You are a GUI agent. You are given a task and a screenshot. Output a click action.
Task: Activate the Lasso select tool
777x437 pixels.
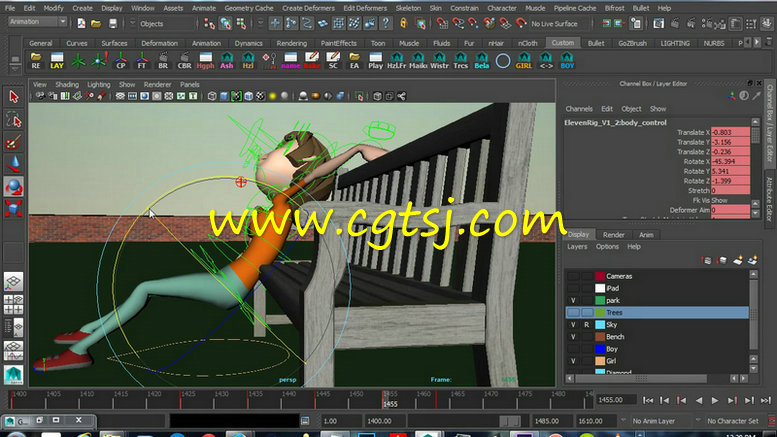click(x=13, y=120)
